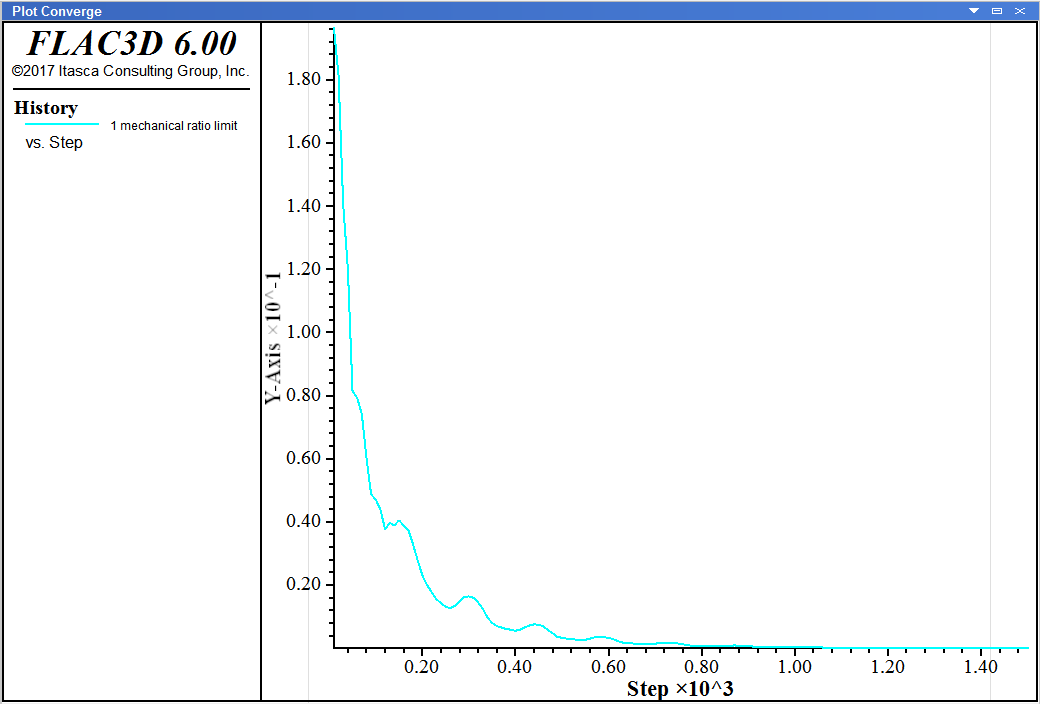
Task: Click the Plot Converge title text
Action: click(x=57, y=11)
